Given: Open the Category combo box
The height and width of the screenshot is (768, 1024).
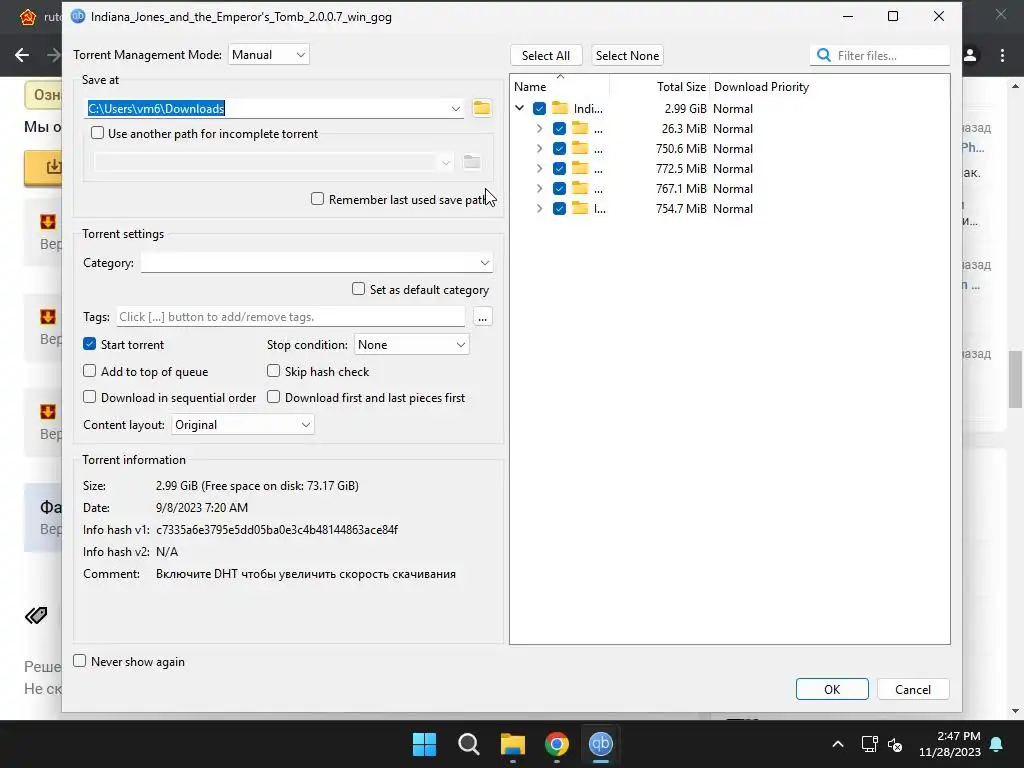Looking at the screenshot, I should pyautogui.click(x=317, y=263).
